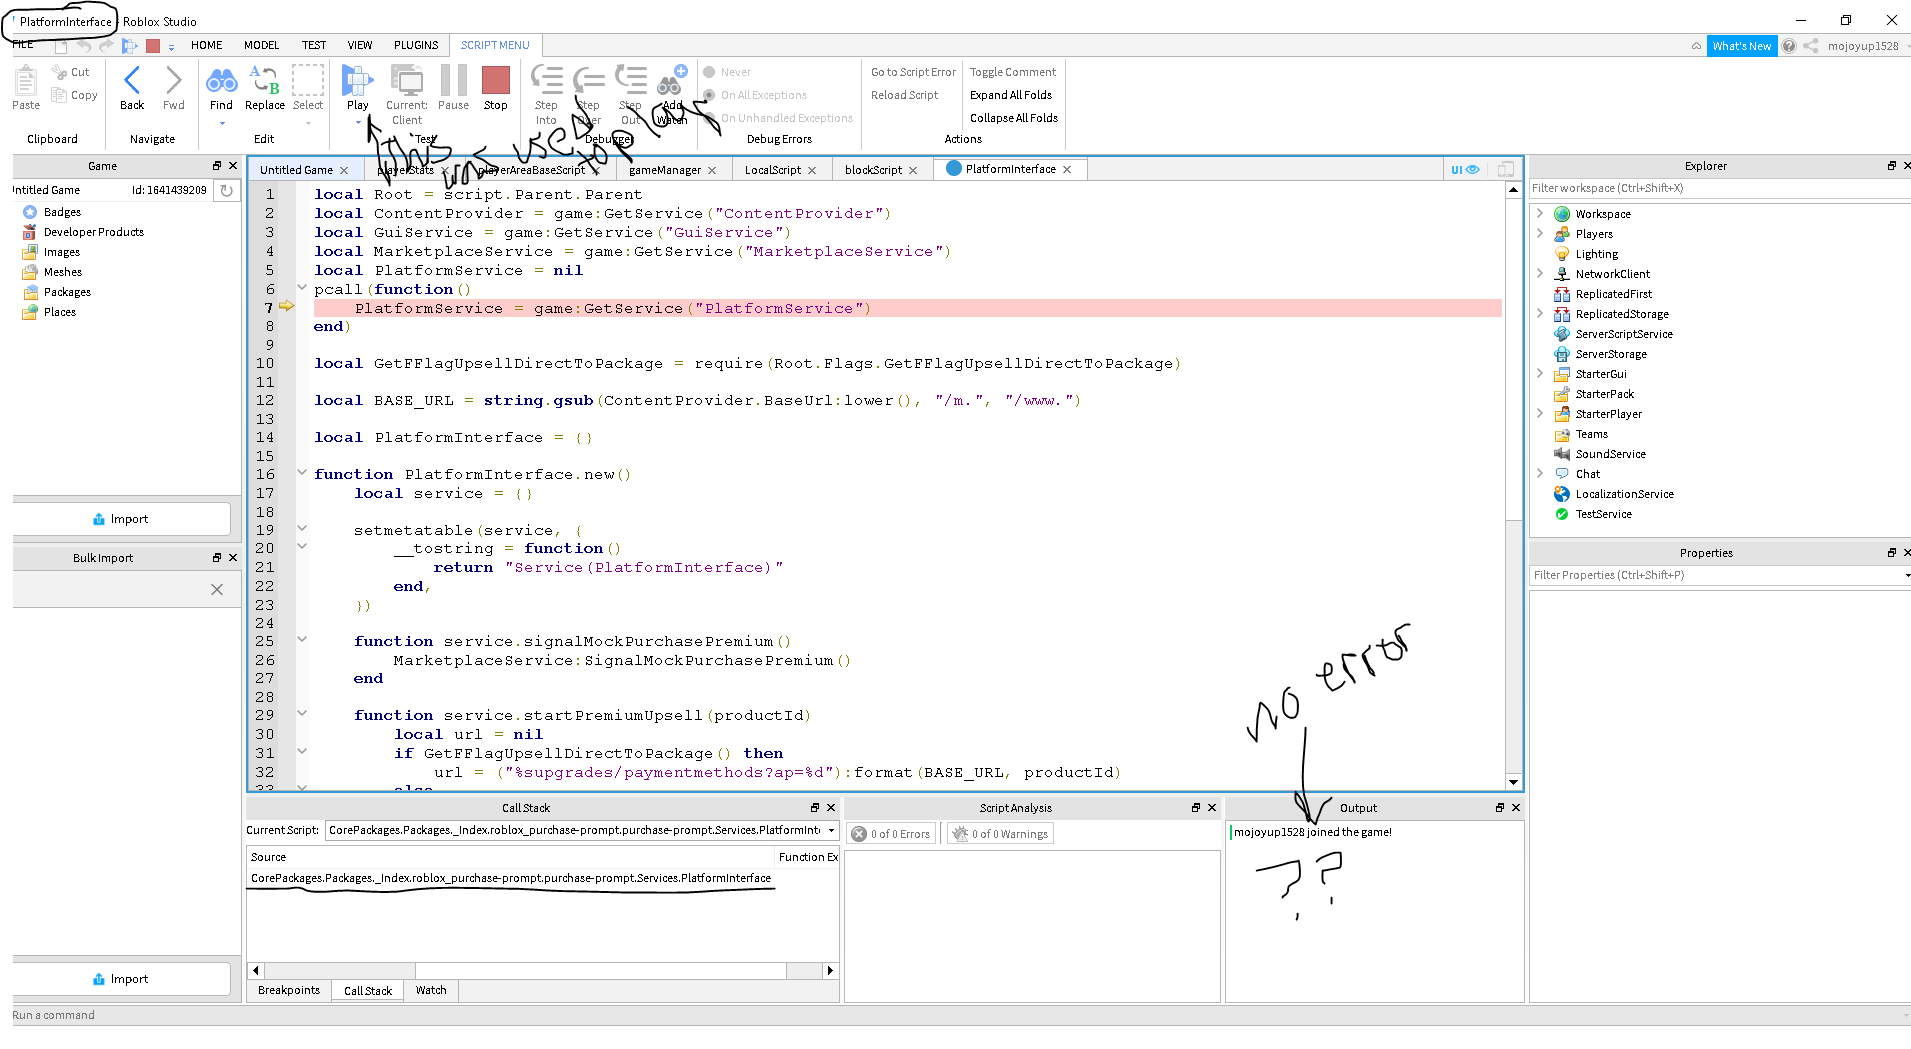Click Step Out debugger button

click(x=630, y=95)
